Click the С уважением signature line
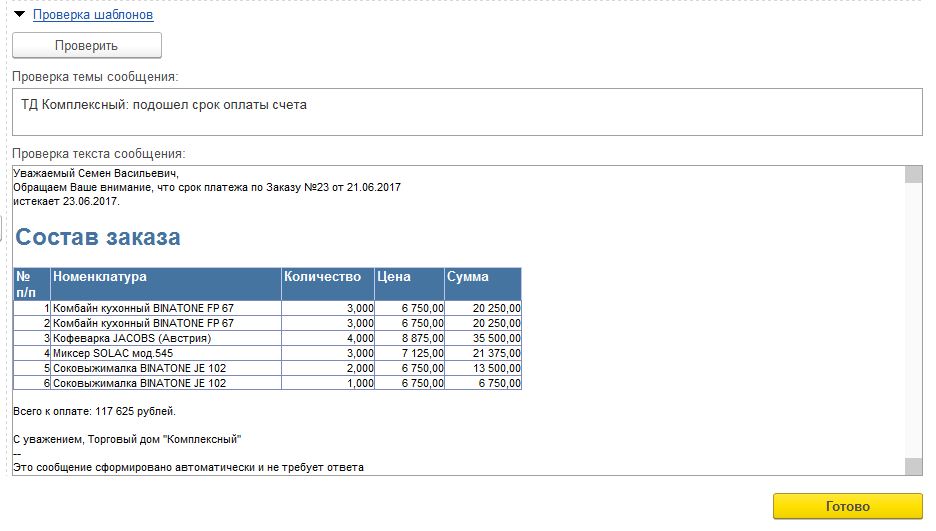 (x=127, y=439)
